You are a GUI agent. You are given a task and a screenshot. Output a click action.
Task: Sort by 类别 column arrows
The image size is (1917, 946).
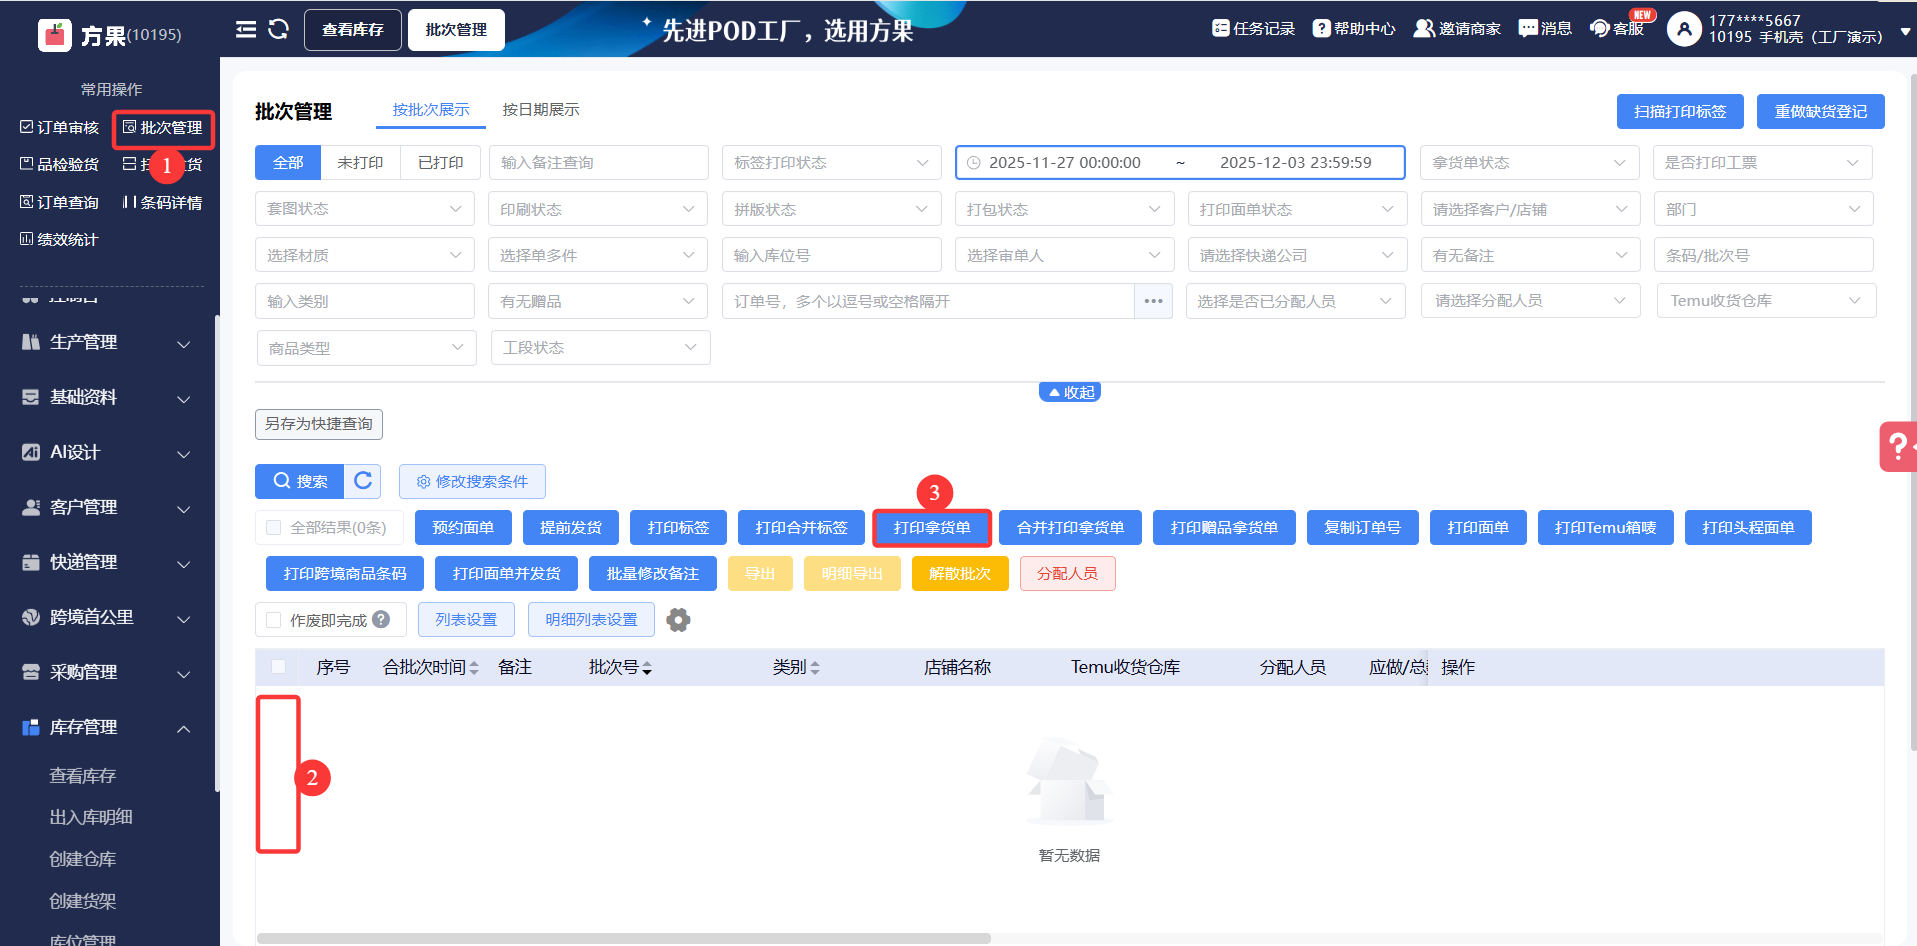pyautogui.click(x=815, y=668)
